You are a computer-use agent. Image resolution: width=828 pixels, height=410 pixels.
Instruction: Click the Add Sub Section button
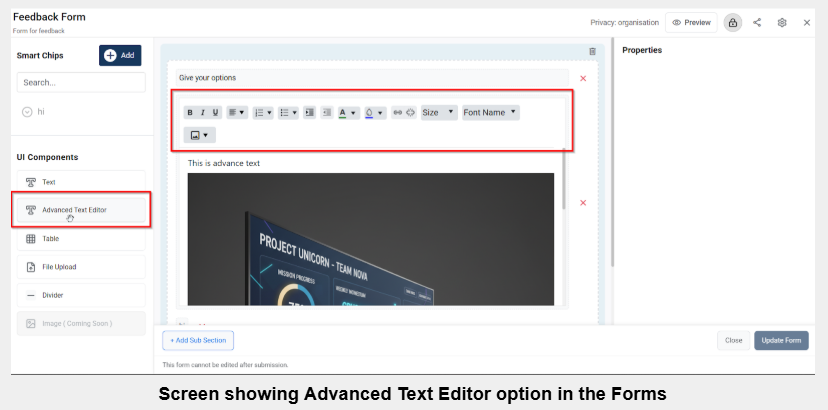click(x=198, y=340)
